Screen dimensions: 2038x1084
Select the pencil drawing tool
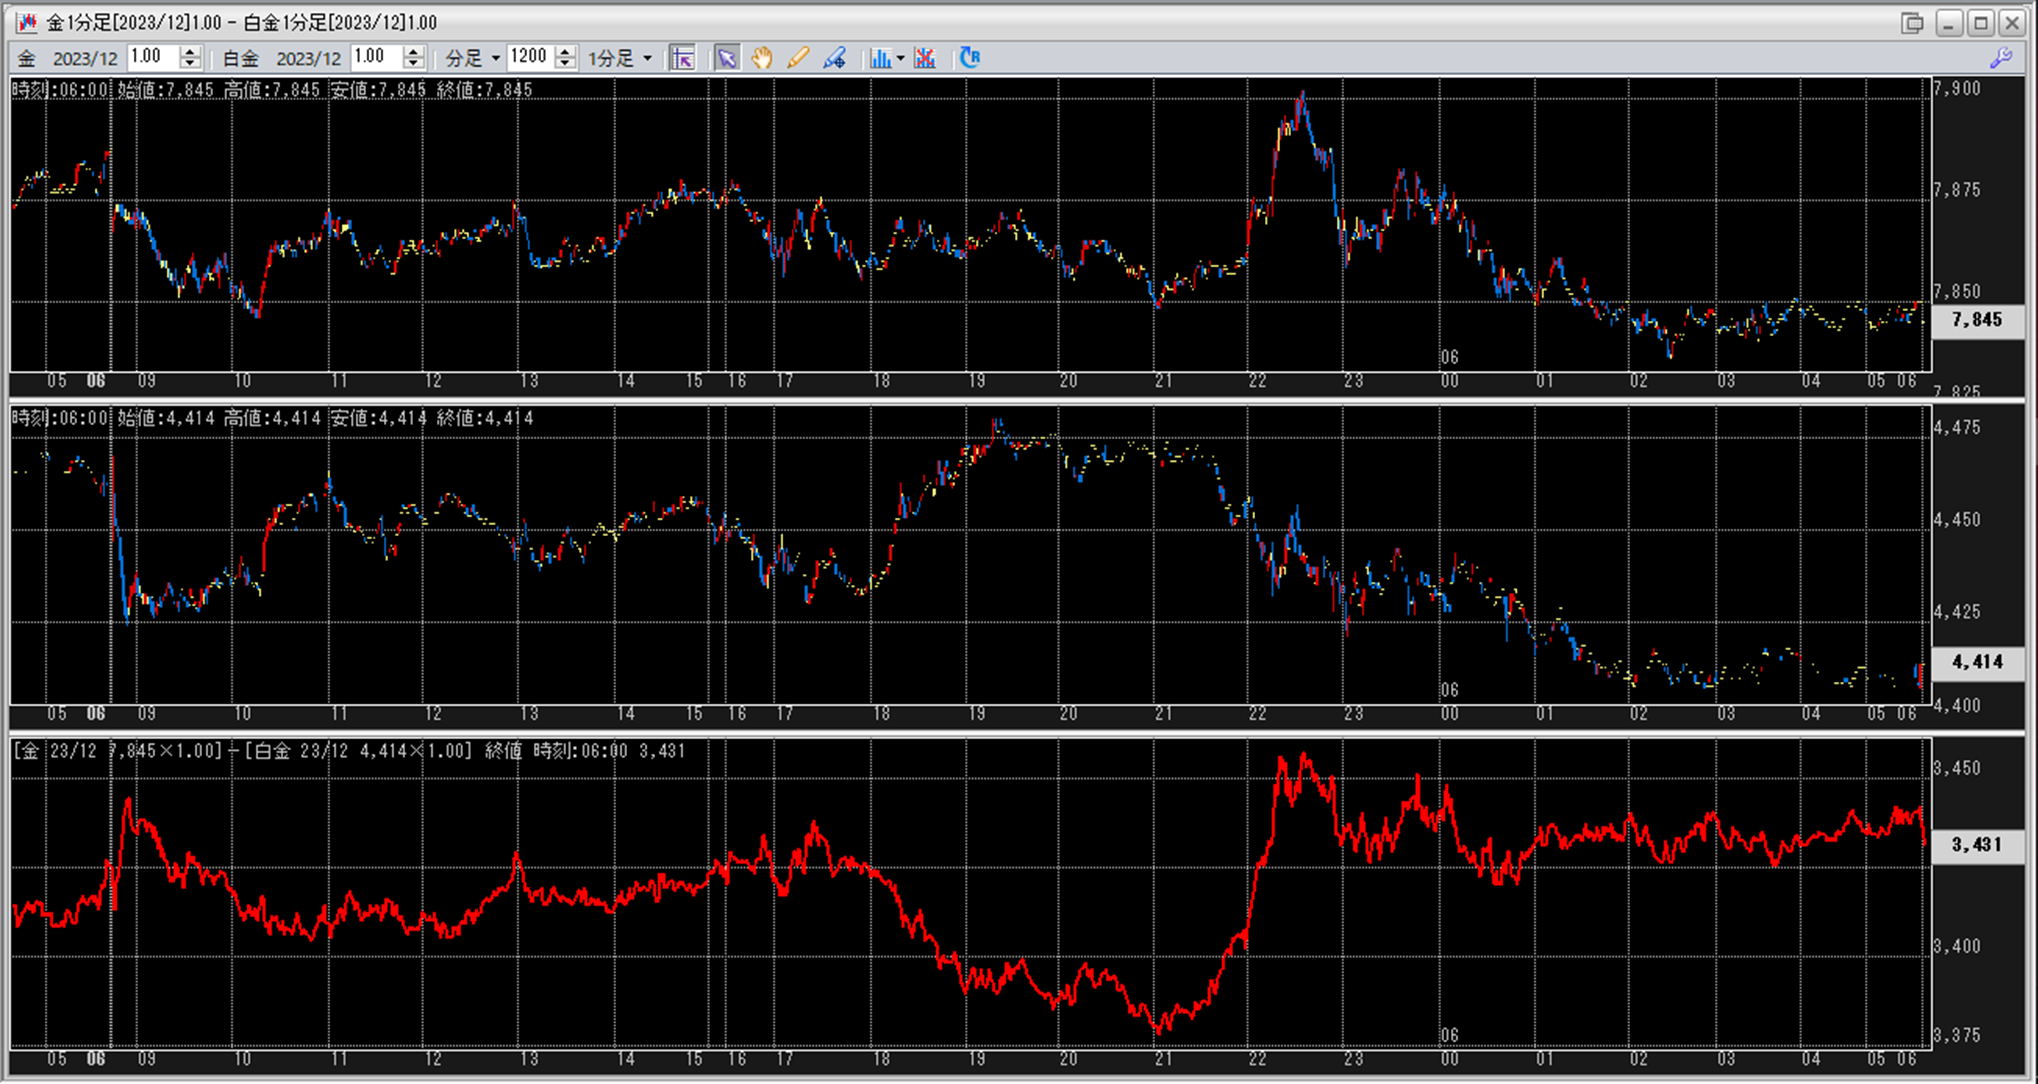tap(798, 58)
